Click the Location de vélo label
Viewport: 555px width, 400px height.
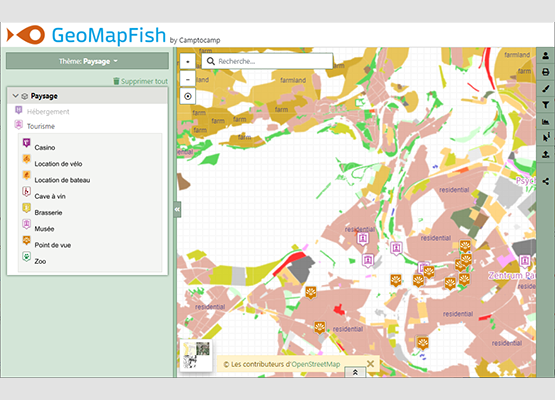tap(58, 164)
